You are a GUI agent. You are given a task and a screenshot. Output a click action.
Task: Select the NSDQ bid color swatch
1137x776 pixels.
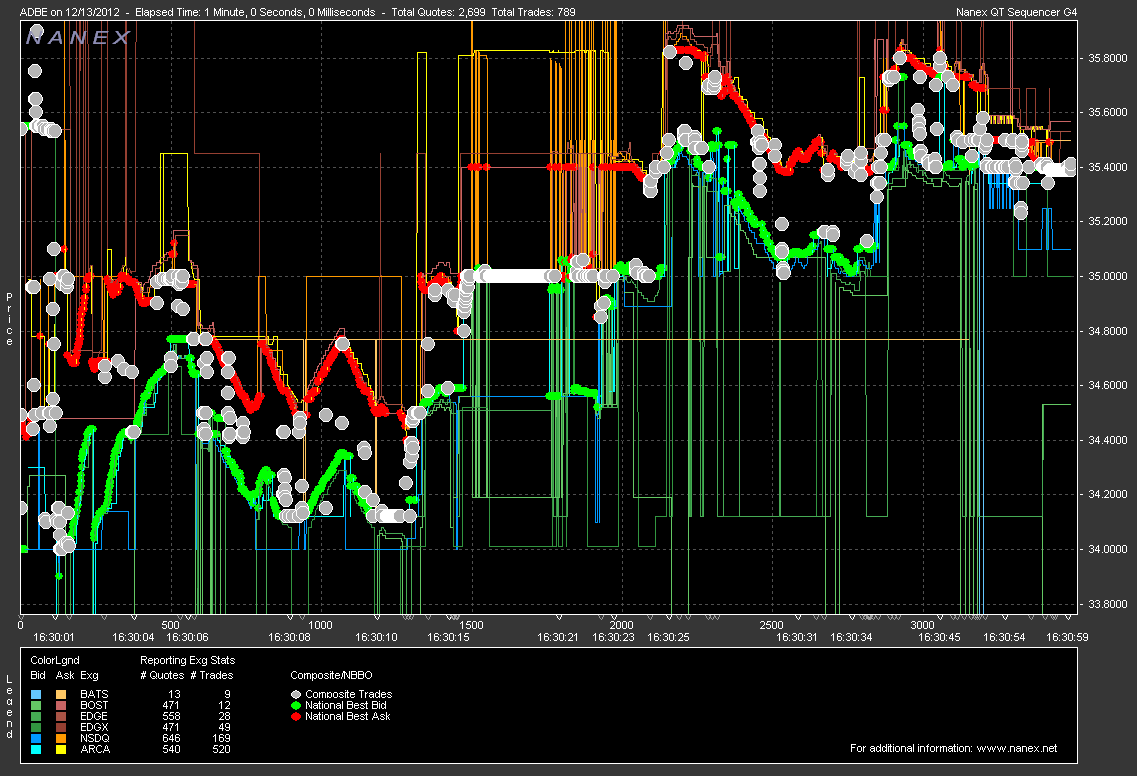coord(36,738)
